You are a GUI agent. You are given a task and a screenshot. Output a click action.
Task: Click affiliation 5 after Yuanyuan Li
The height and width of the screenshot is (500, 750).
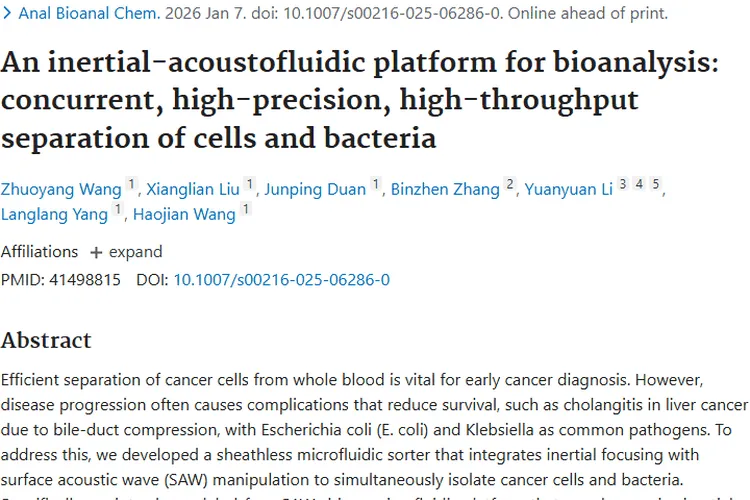(x=655, y=185)
